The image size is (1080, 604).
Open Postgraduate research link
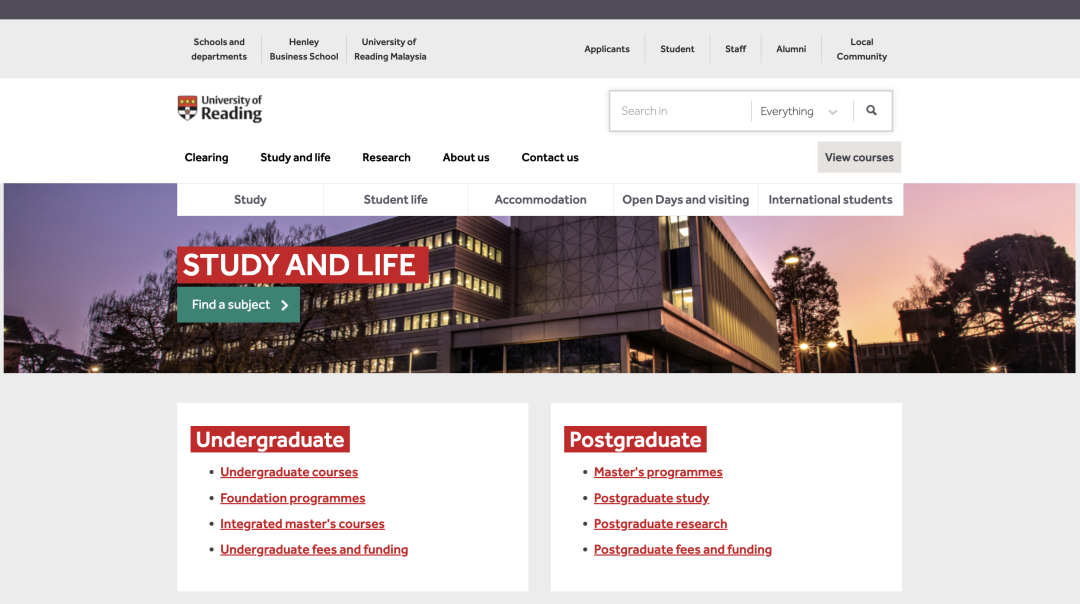[661, 523]
